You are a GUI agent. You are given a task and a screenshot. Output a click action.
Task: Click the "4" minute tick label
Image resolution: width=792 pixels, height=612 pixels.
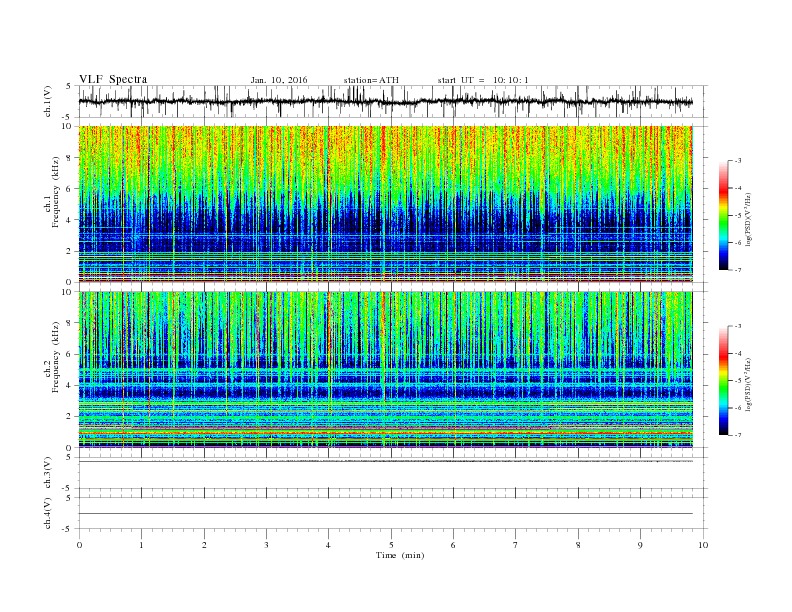tap(329, 545)
